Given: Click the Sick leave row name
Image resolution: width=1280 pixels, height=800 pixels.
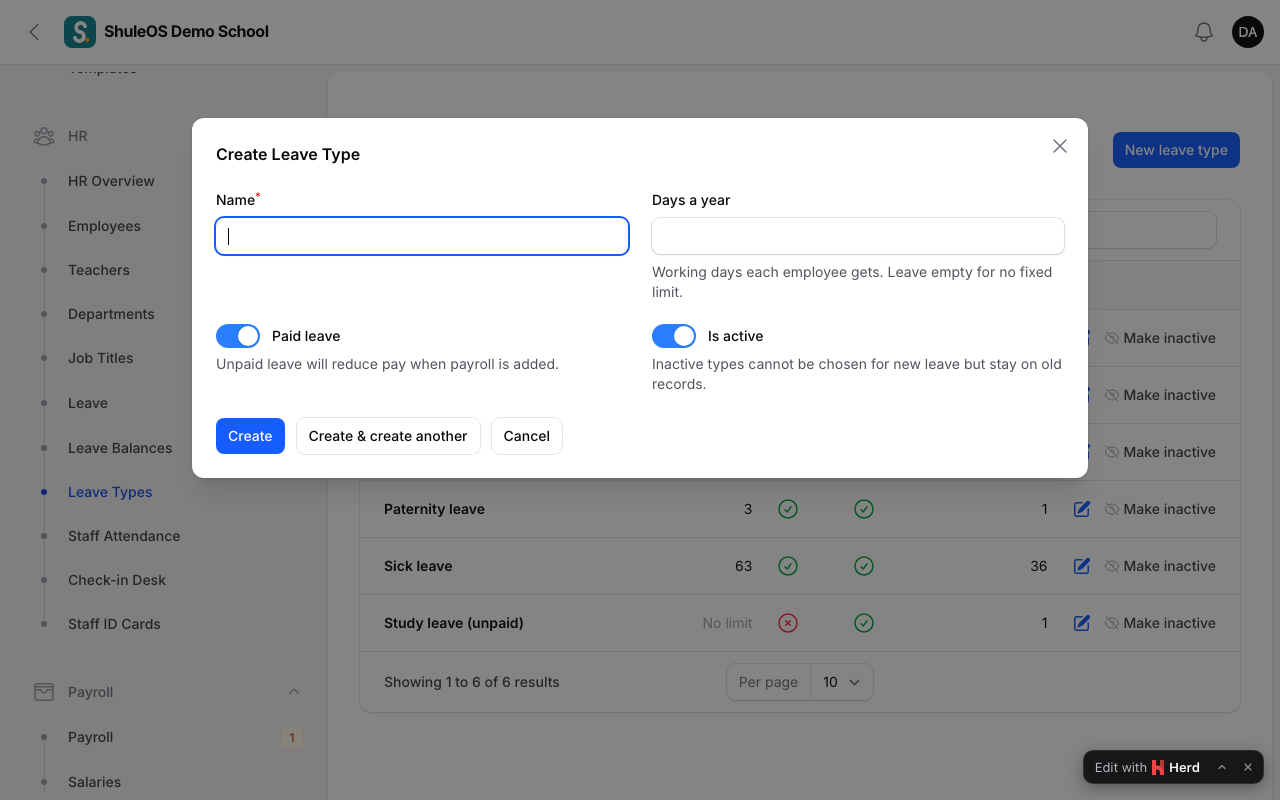Looking at the screenshot, I should 418,566.
